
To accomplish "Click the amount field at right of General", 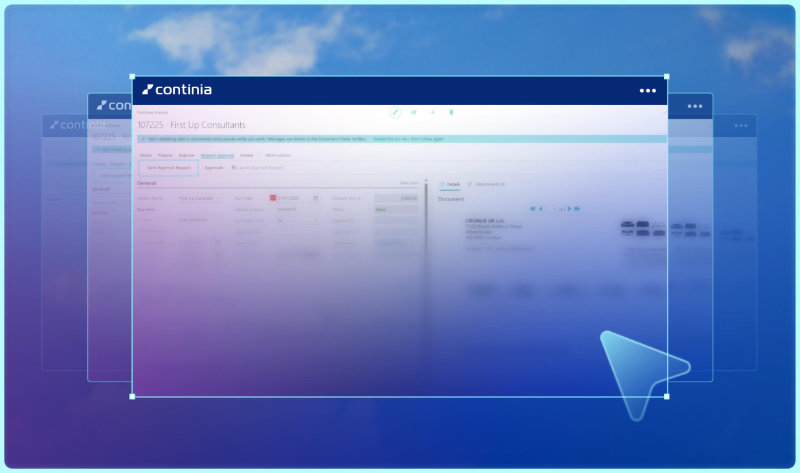I will coord(396,198).
